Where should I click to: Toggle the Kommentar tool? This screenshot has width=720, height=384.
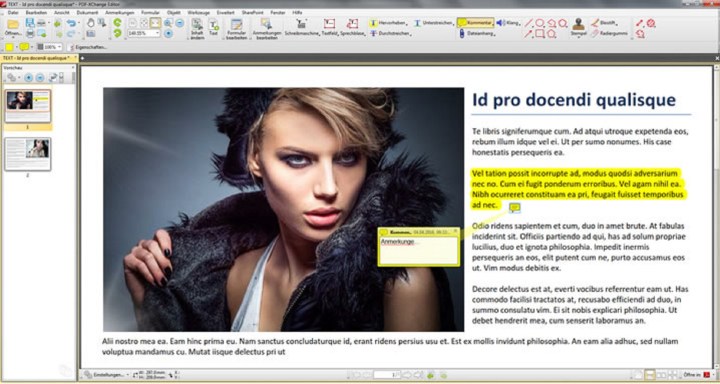[x=475, y=23]
